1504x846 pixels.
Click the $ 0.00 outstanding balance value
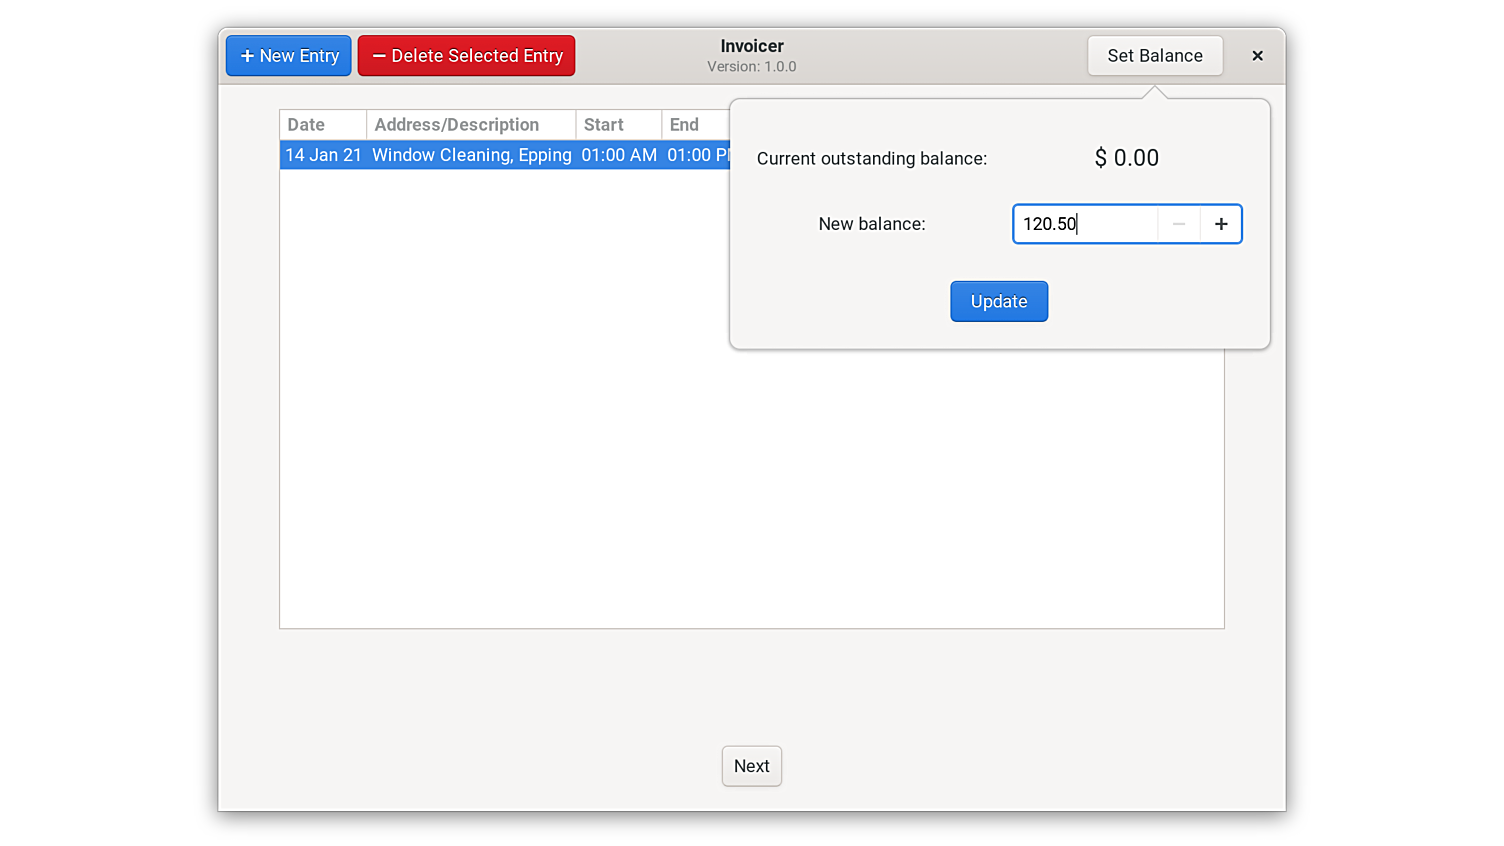(x=1126, y=158)
